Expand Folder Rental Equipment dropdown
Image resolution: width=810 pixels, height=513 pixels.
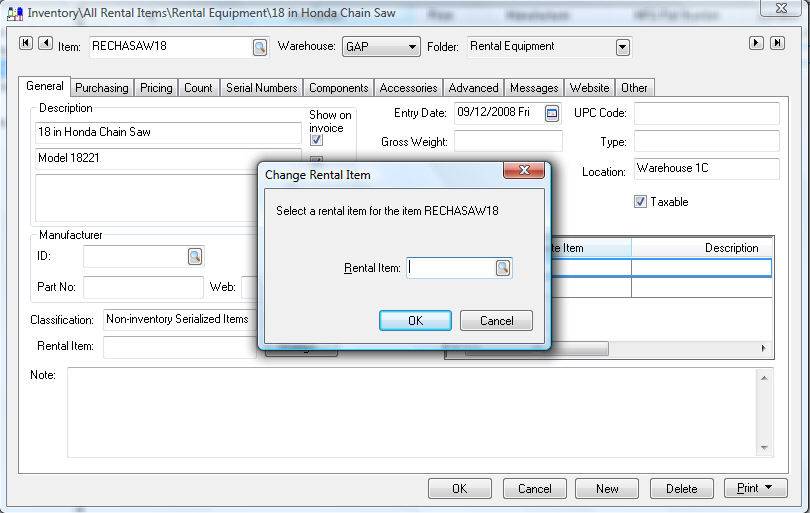click(x=622, y=47)
